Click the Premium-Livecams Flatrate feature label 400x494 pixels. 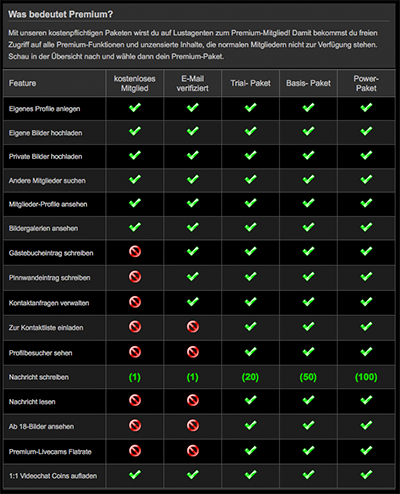tap(50, 452)
